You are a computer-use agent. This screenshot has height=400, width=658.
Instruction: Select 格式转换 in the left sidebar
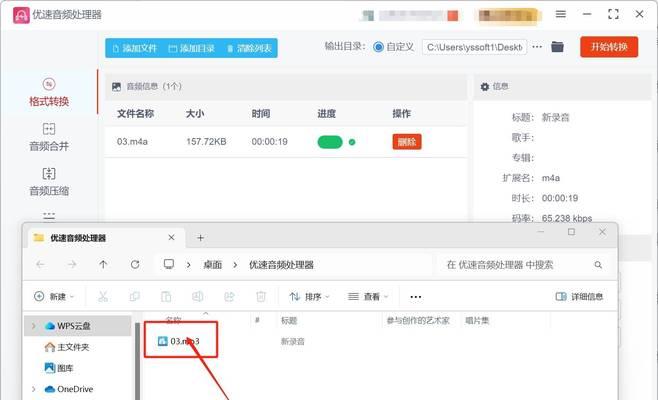click(x=49, y=92)
